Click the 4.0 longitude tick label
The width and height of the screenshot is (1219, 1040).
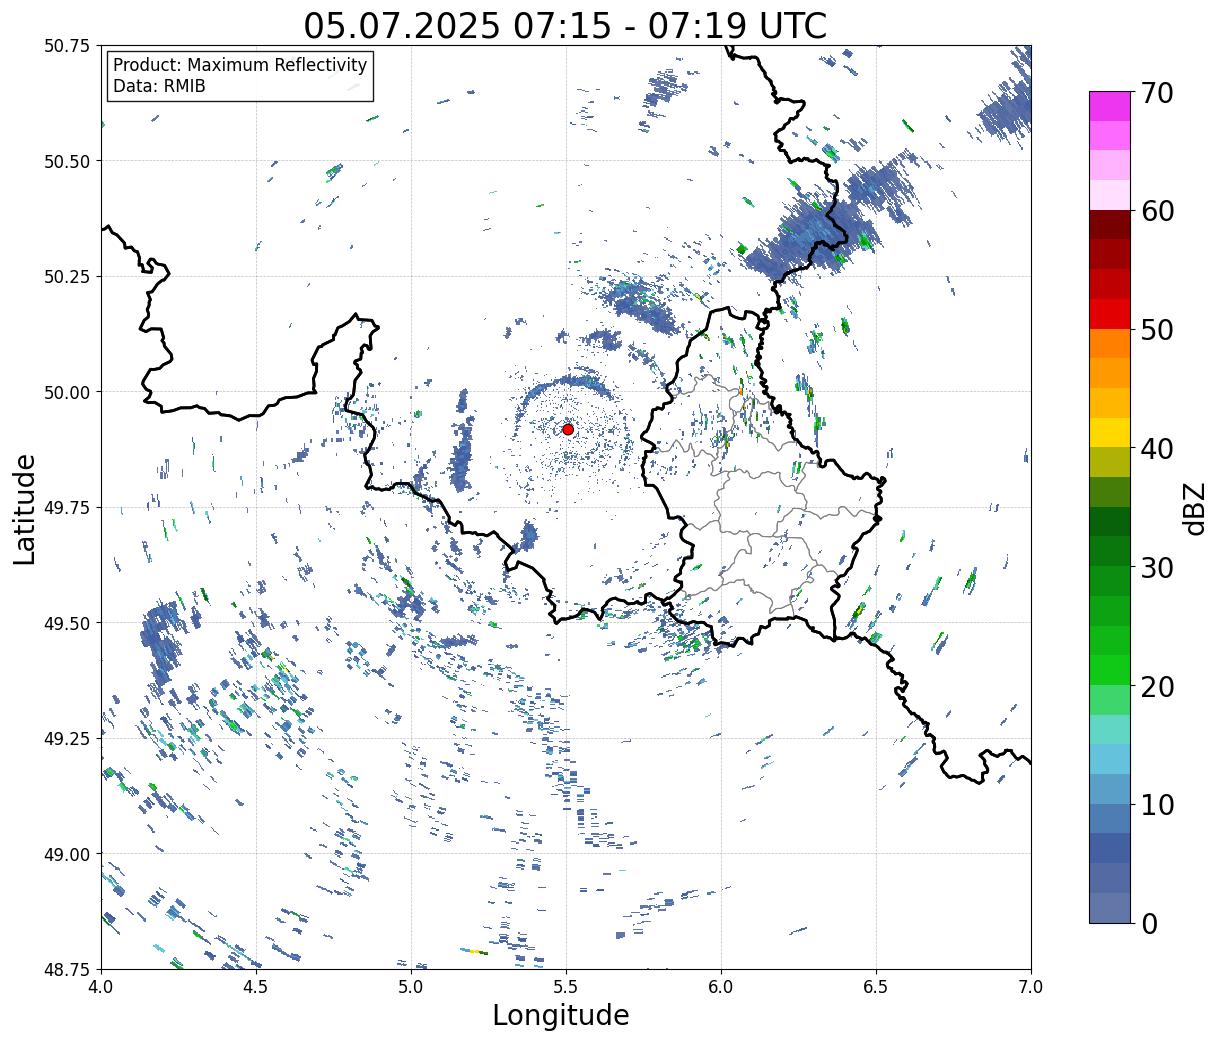click(101, 987)
